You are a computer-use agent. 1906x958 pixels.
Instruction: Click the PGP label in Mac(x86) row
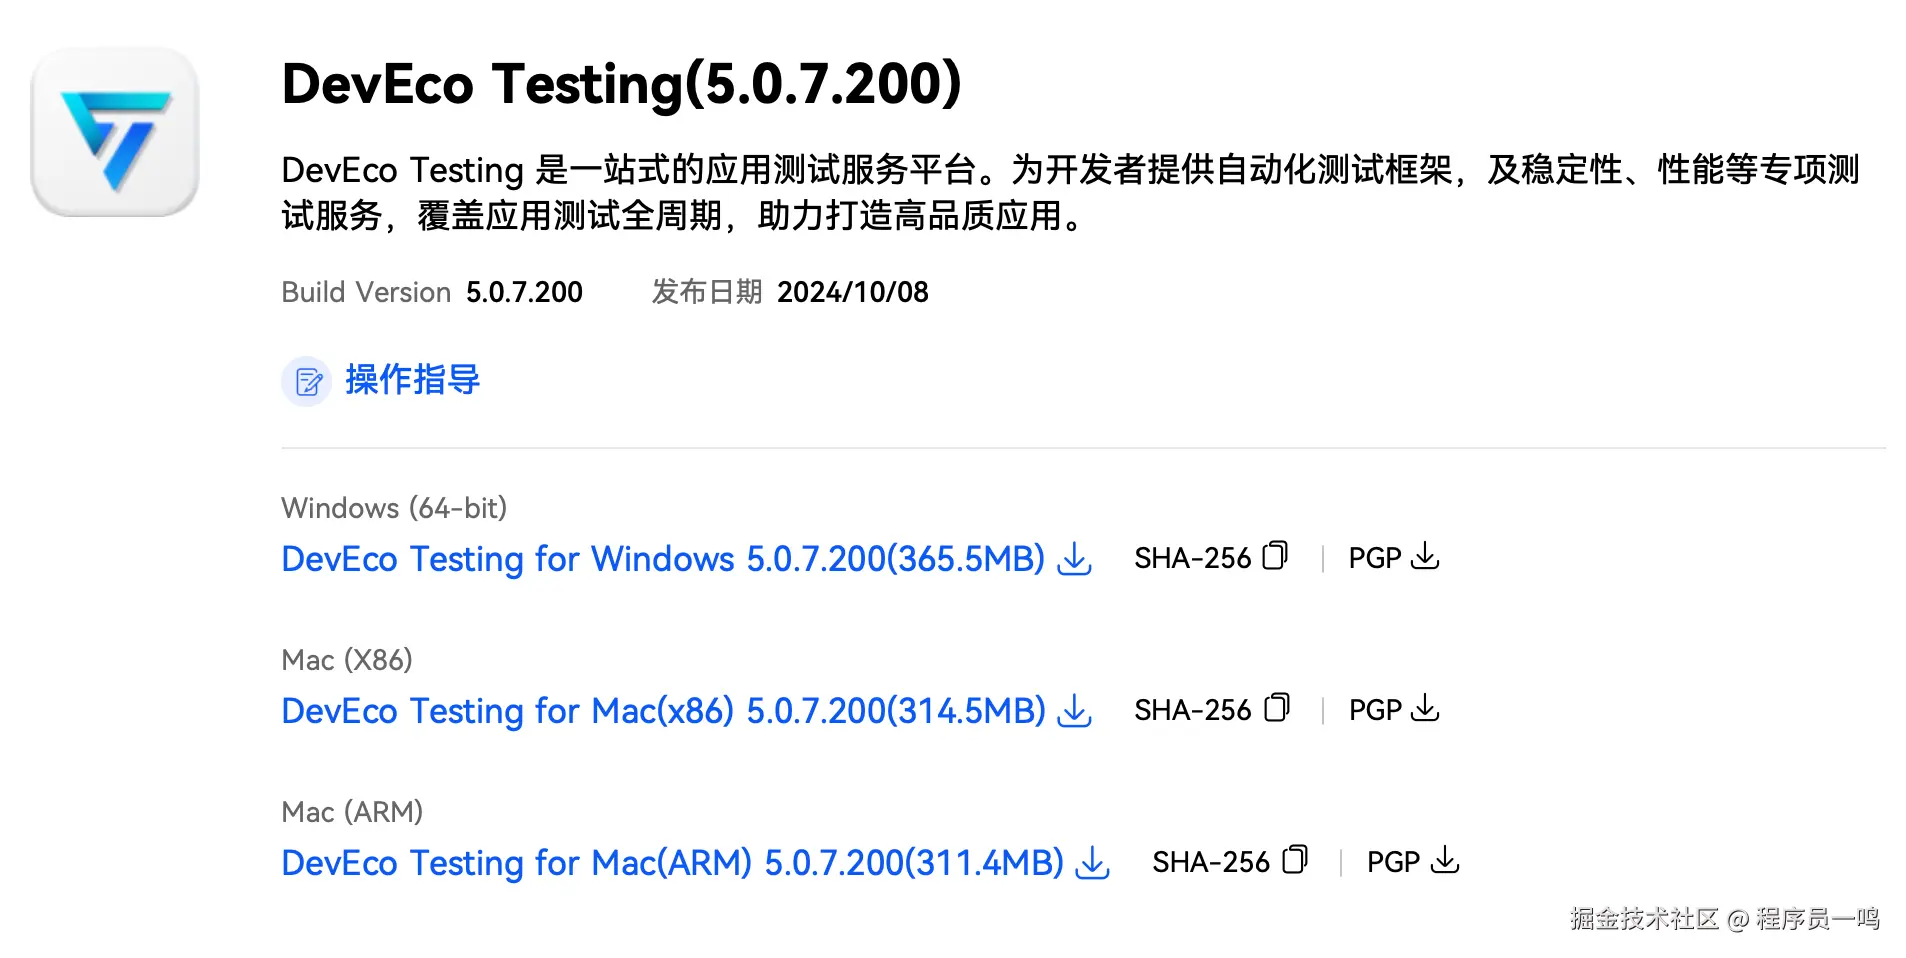pyautogui.click(x=1375, y=710)
